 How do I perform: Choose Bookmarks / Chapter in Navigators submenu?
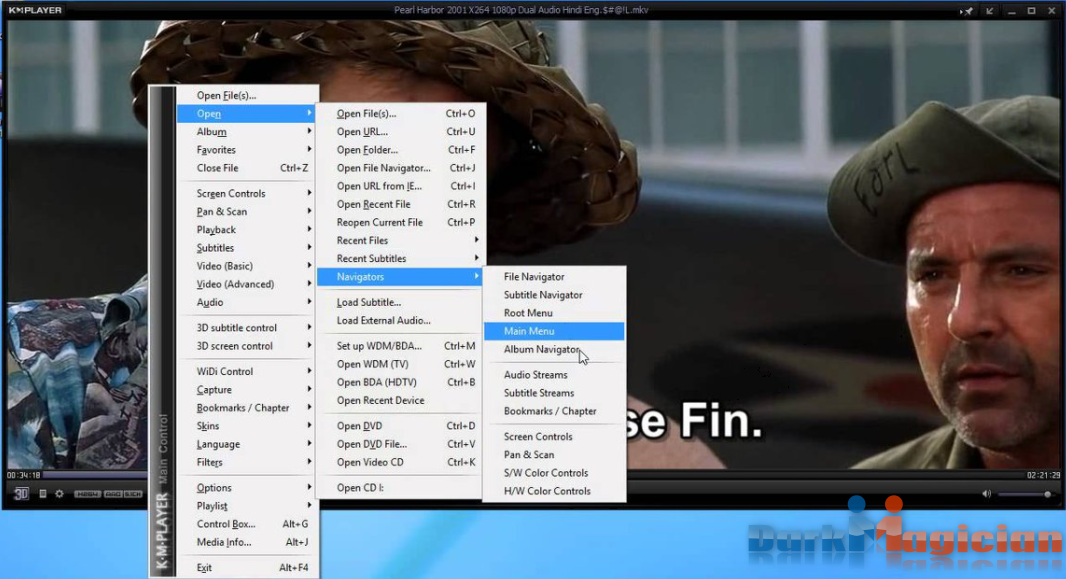[x=554, y=411]
